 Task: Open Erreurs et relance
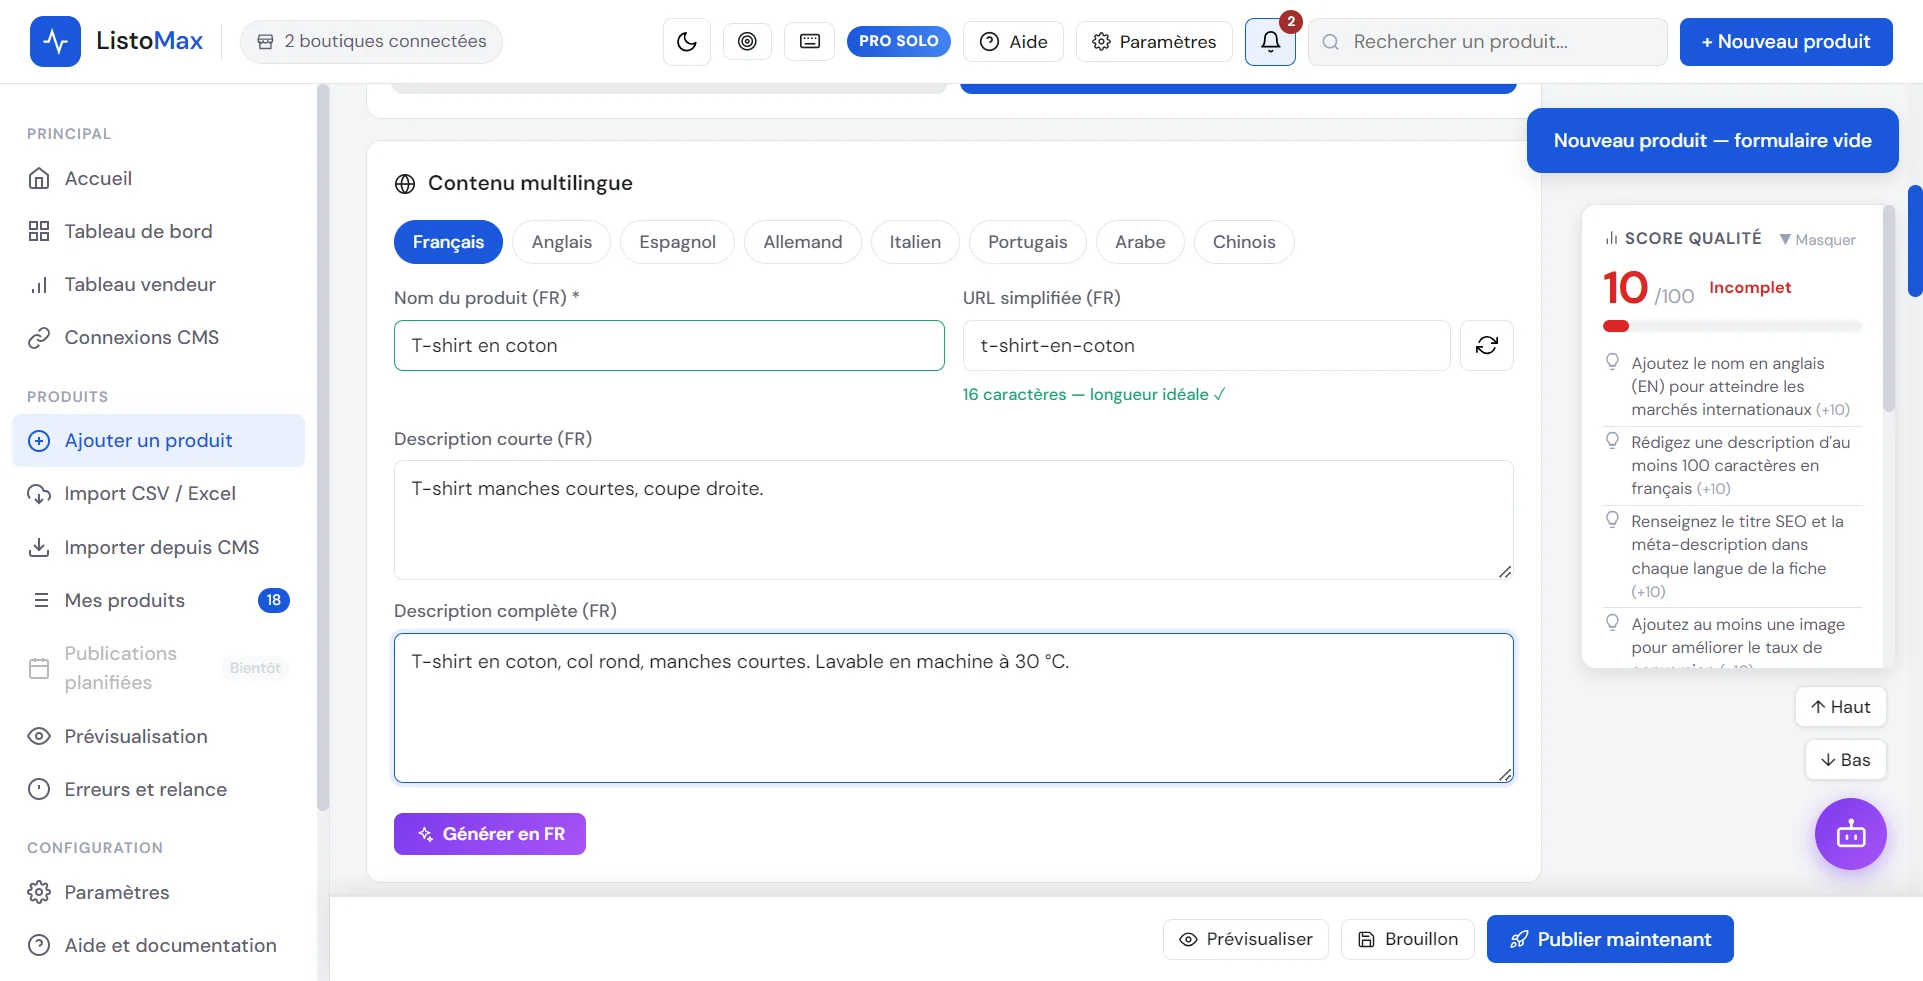click(x=158, y=789)
